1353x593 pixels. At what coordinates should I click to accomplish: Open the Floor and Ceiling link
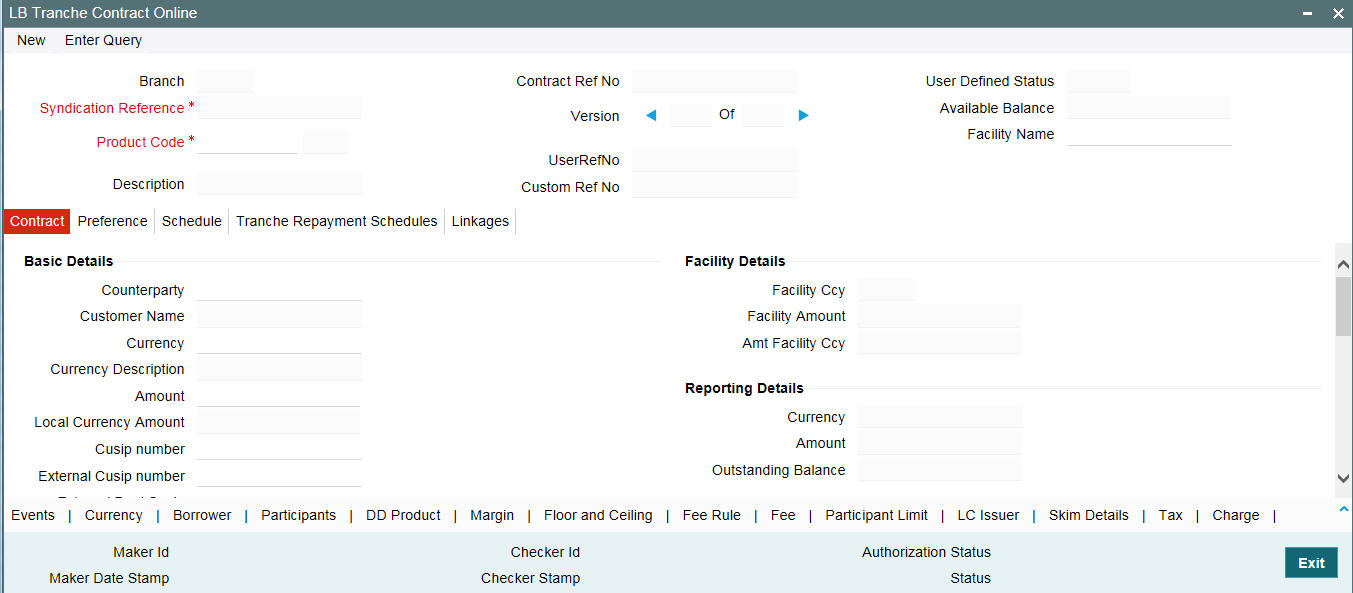pos(598,515)
